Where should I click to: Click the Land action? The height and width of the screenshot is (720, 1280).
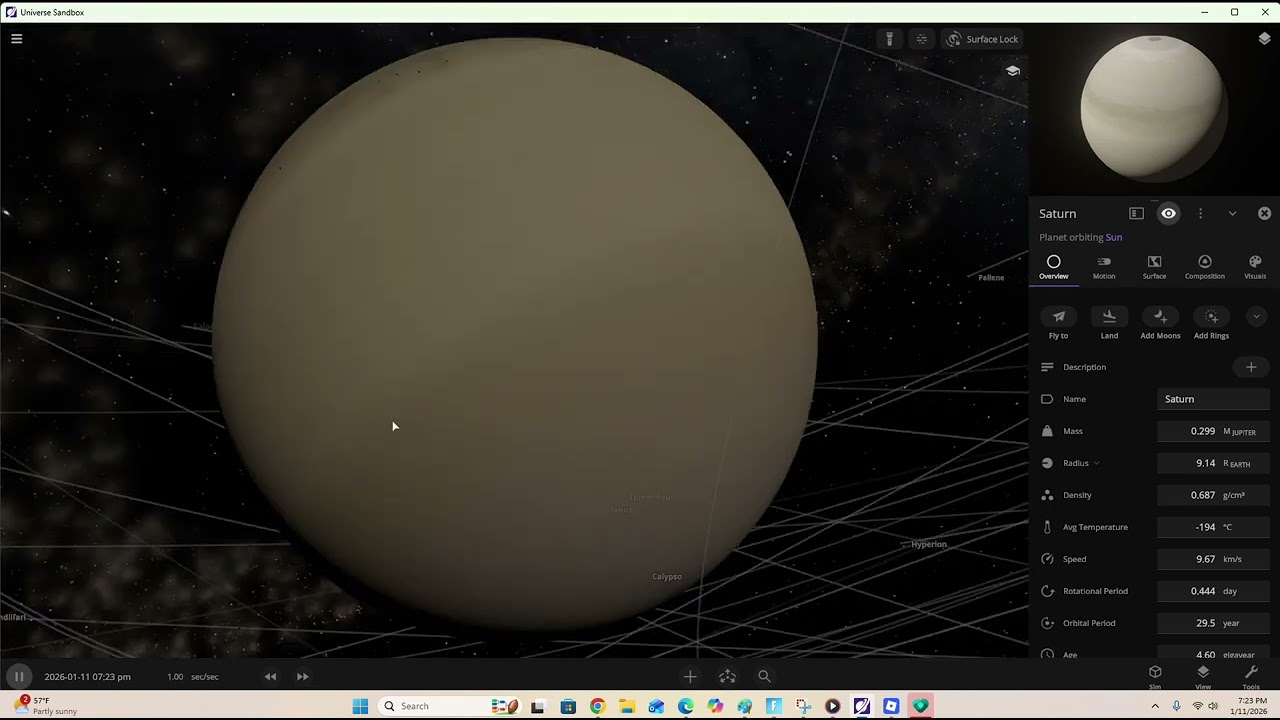click(x=1109, y=324)
